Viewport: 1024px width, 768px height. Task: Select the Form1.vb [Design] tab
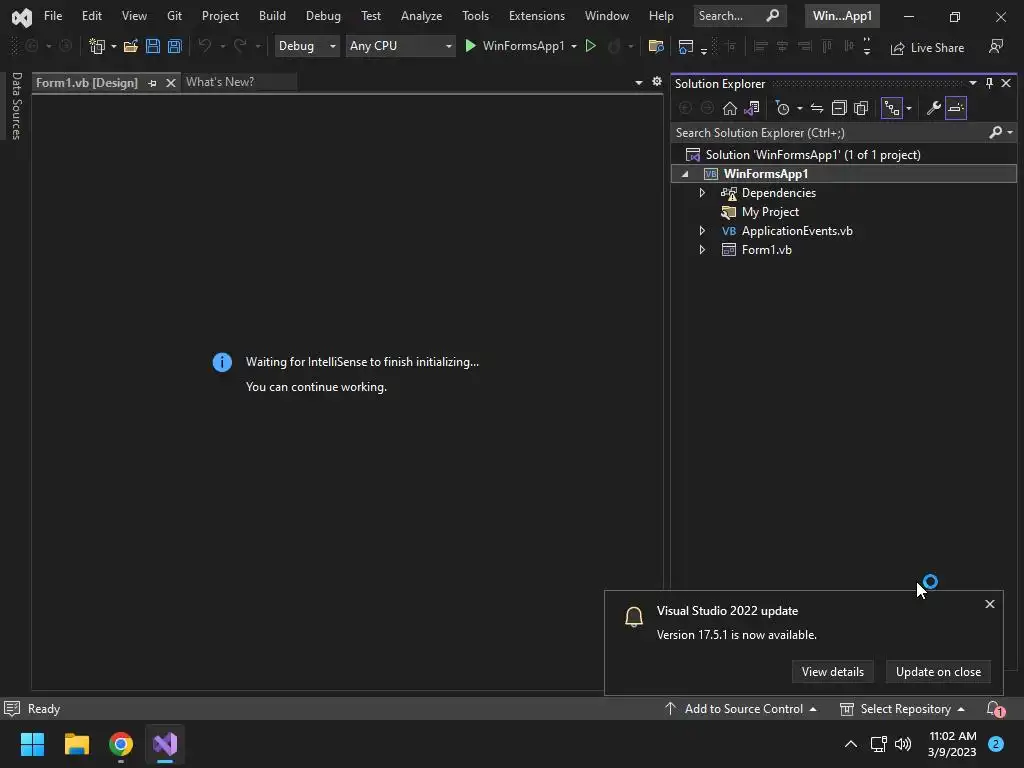coord(87,83)
